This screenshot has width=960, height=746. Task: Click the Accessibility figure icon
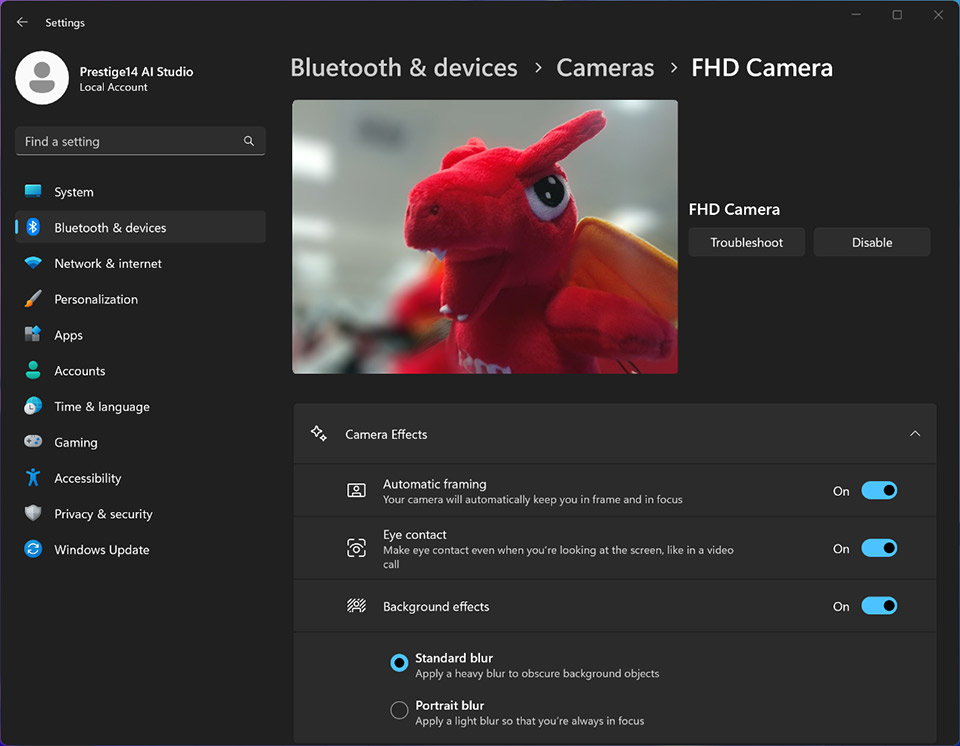(x=33, y=478)
